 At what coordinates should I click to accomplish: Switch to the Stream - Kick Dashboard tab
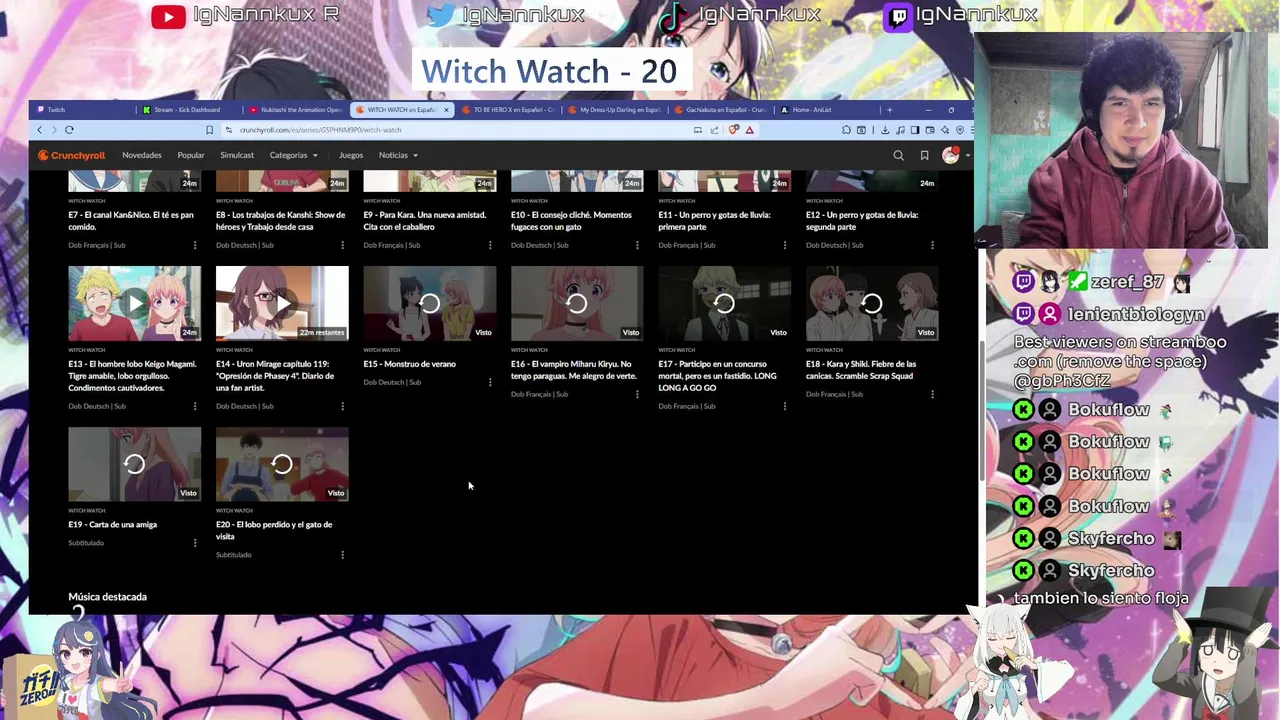187,110
